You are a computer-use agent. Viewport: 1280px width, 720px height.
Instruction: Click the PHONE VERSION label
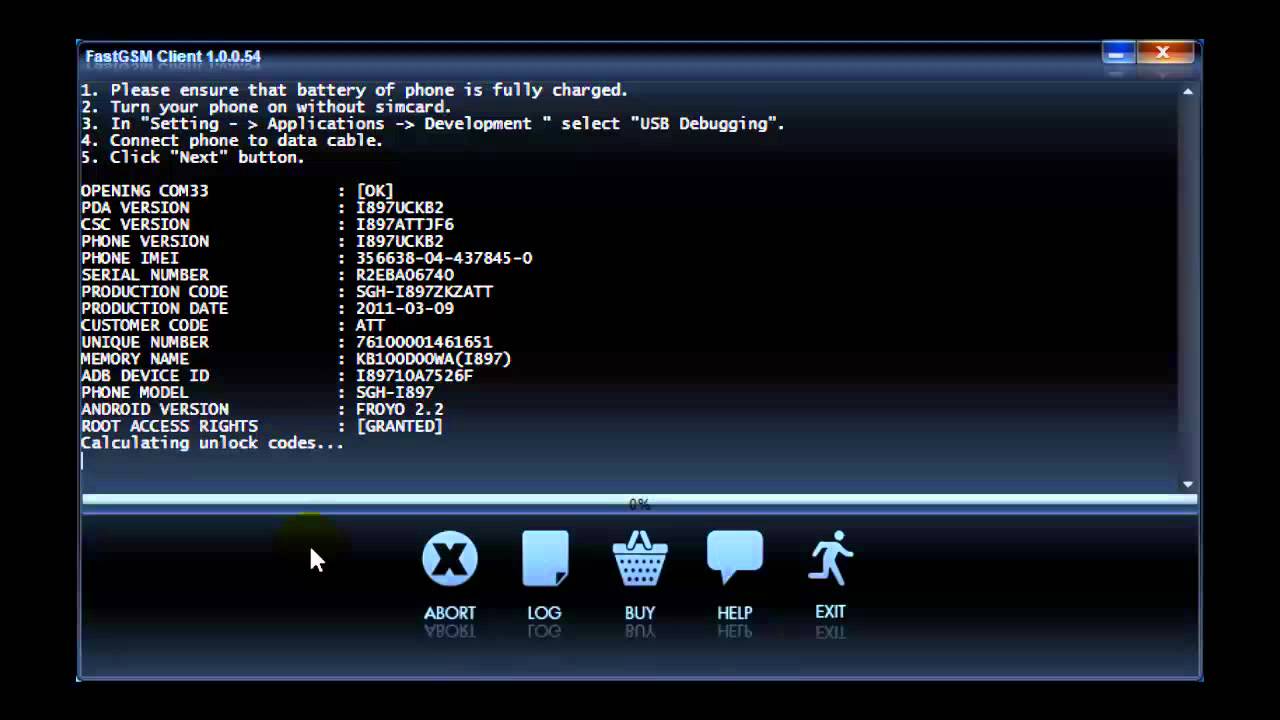145,242
